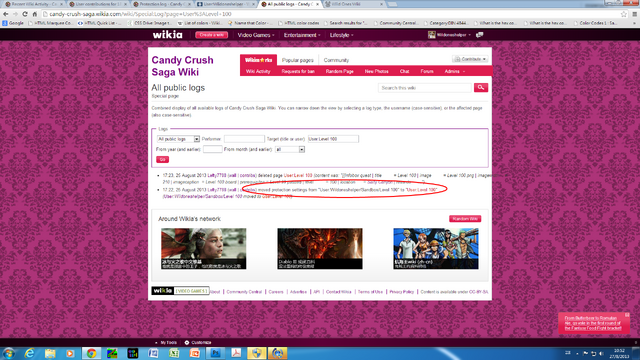This screenshot has width=640, height=360.
Task: Open the Candy Crush Saga Wiki title link
Action: (182, 66)
